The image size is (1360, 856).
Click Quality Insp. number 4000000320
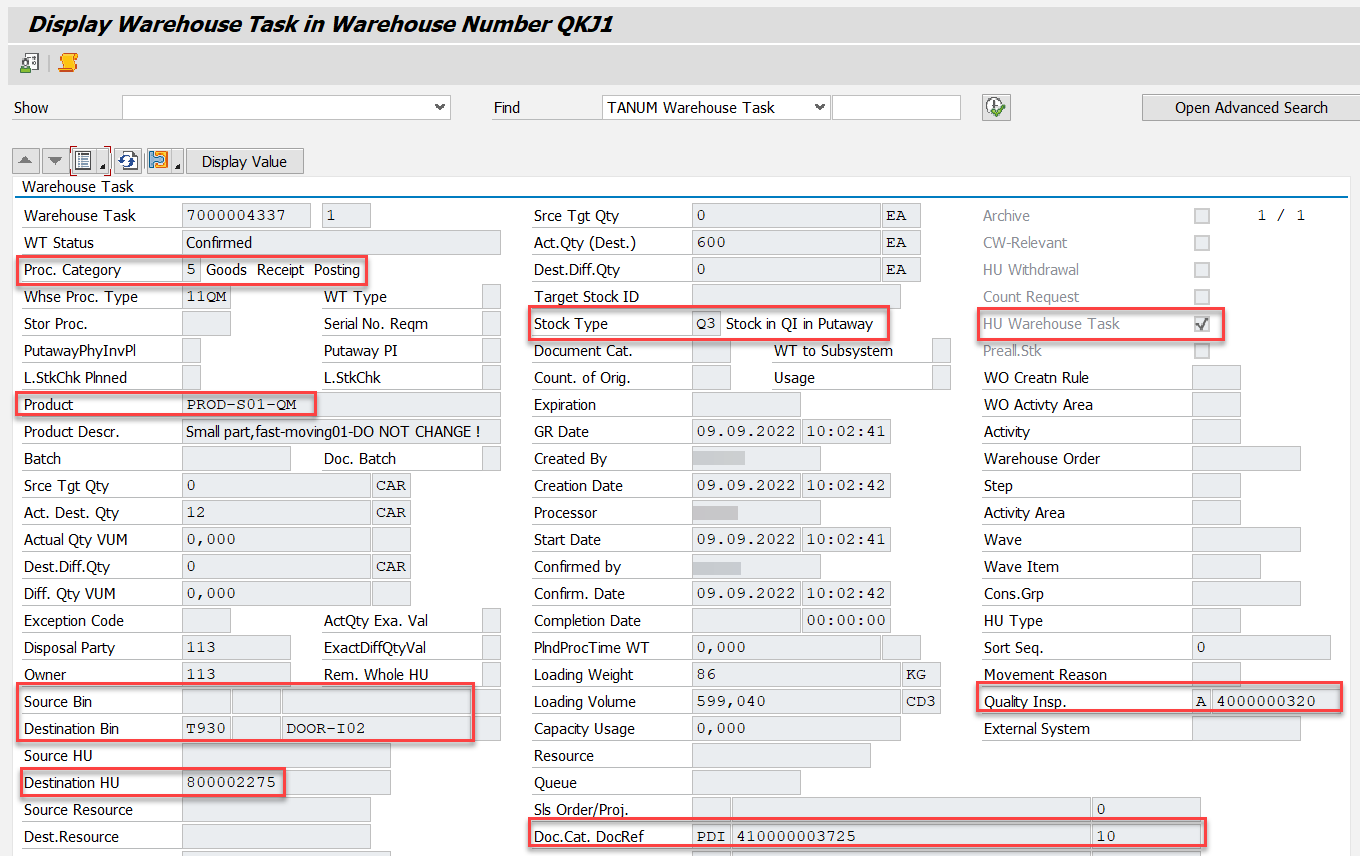[1275, 702]
